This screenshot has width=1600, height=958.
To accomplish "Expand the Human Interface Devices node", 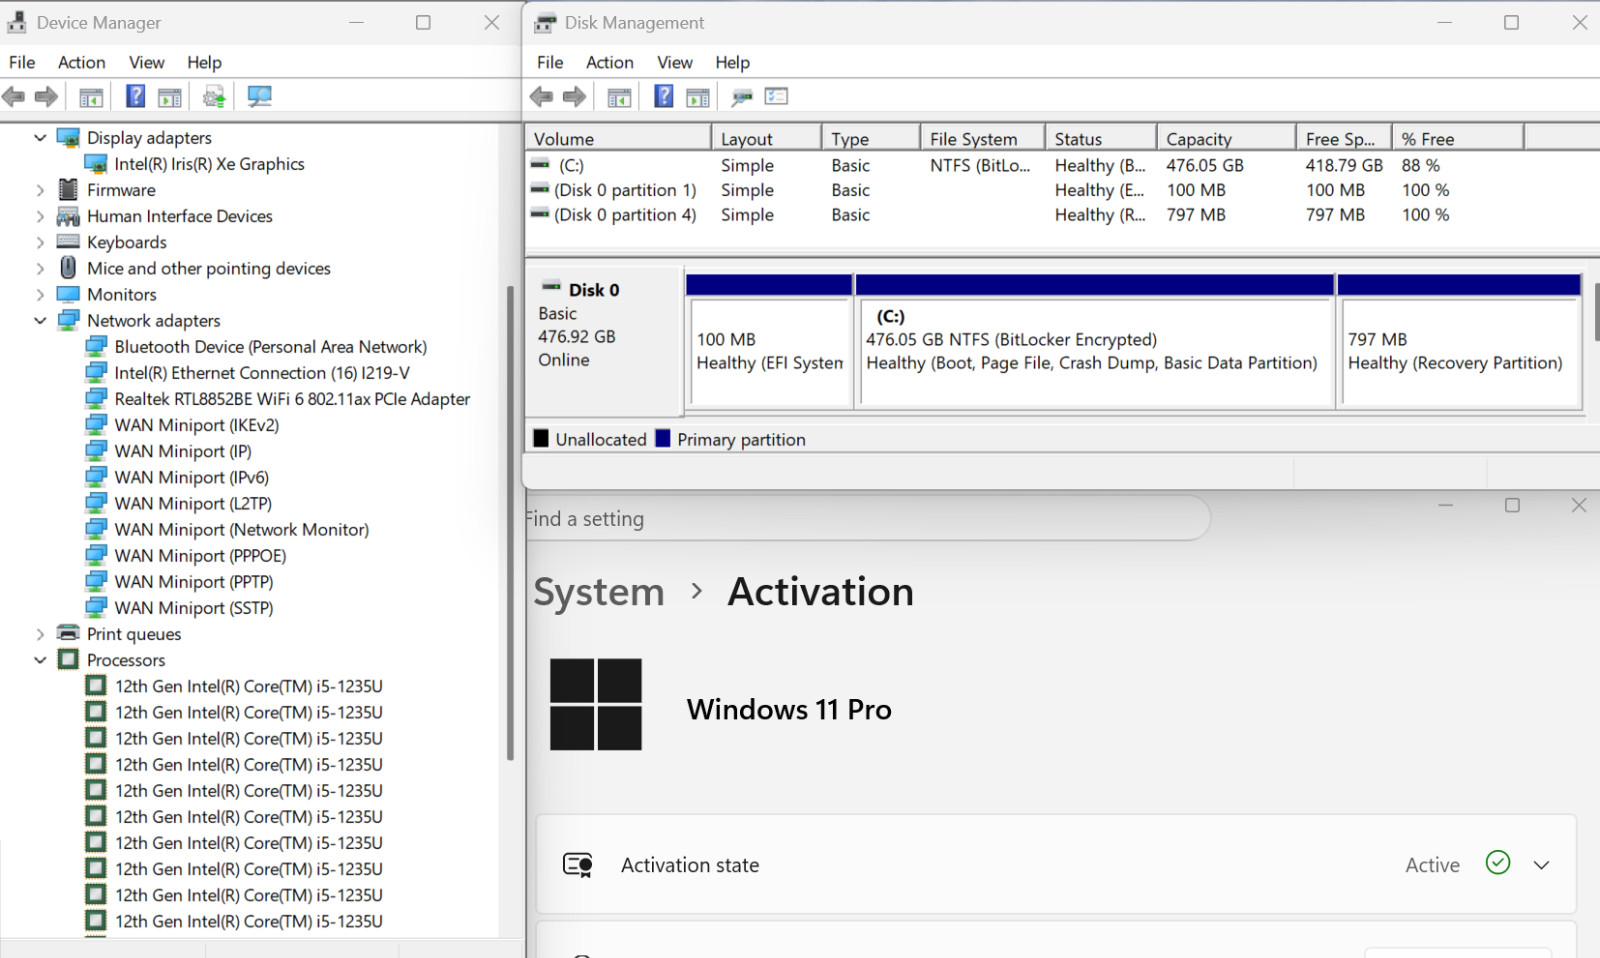I will tap(40, 216).
